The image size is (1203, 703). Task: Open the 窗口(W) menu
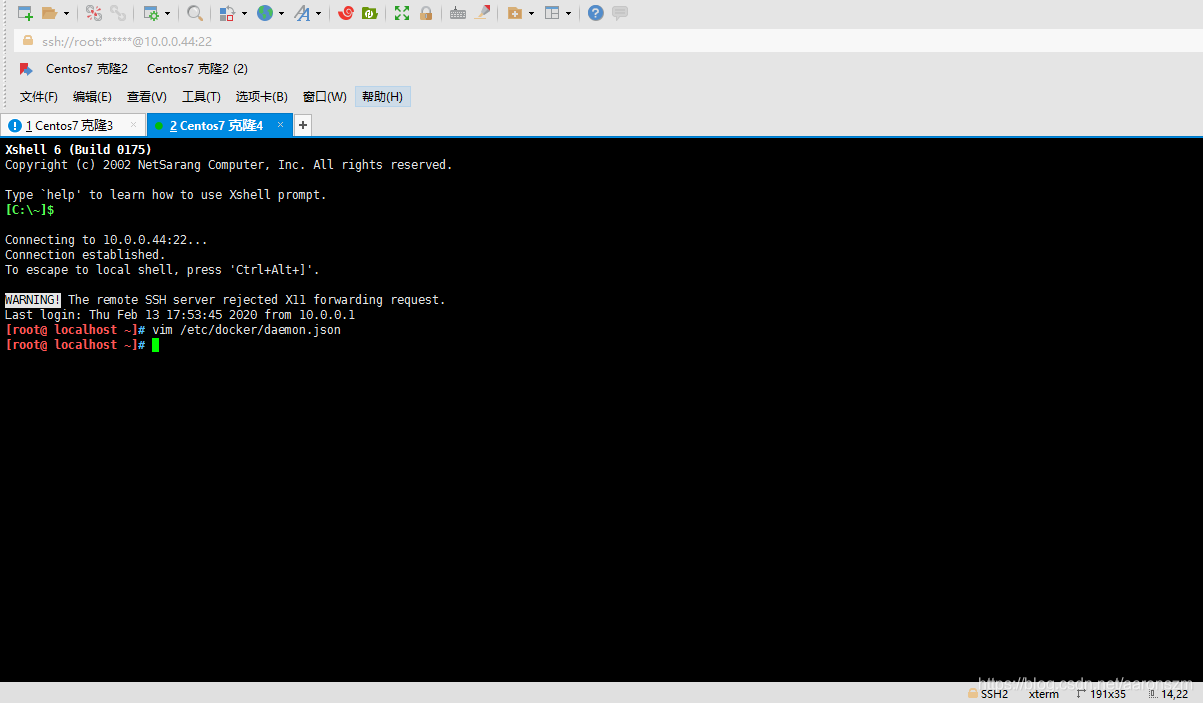coord(325,97)
